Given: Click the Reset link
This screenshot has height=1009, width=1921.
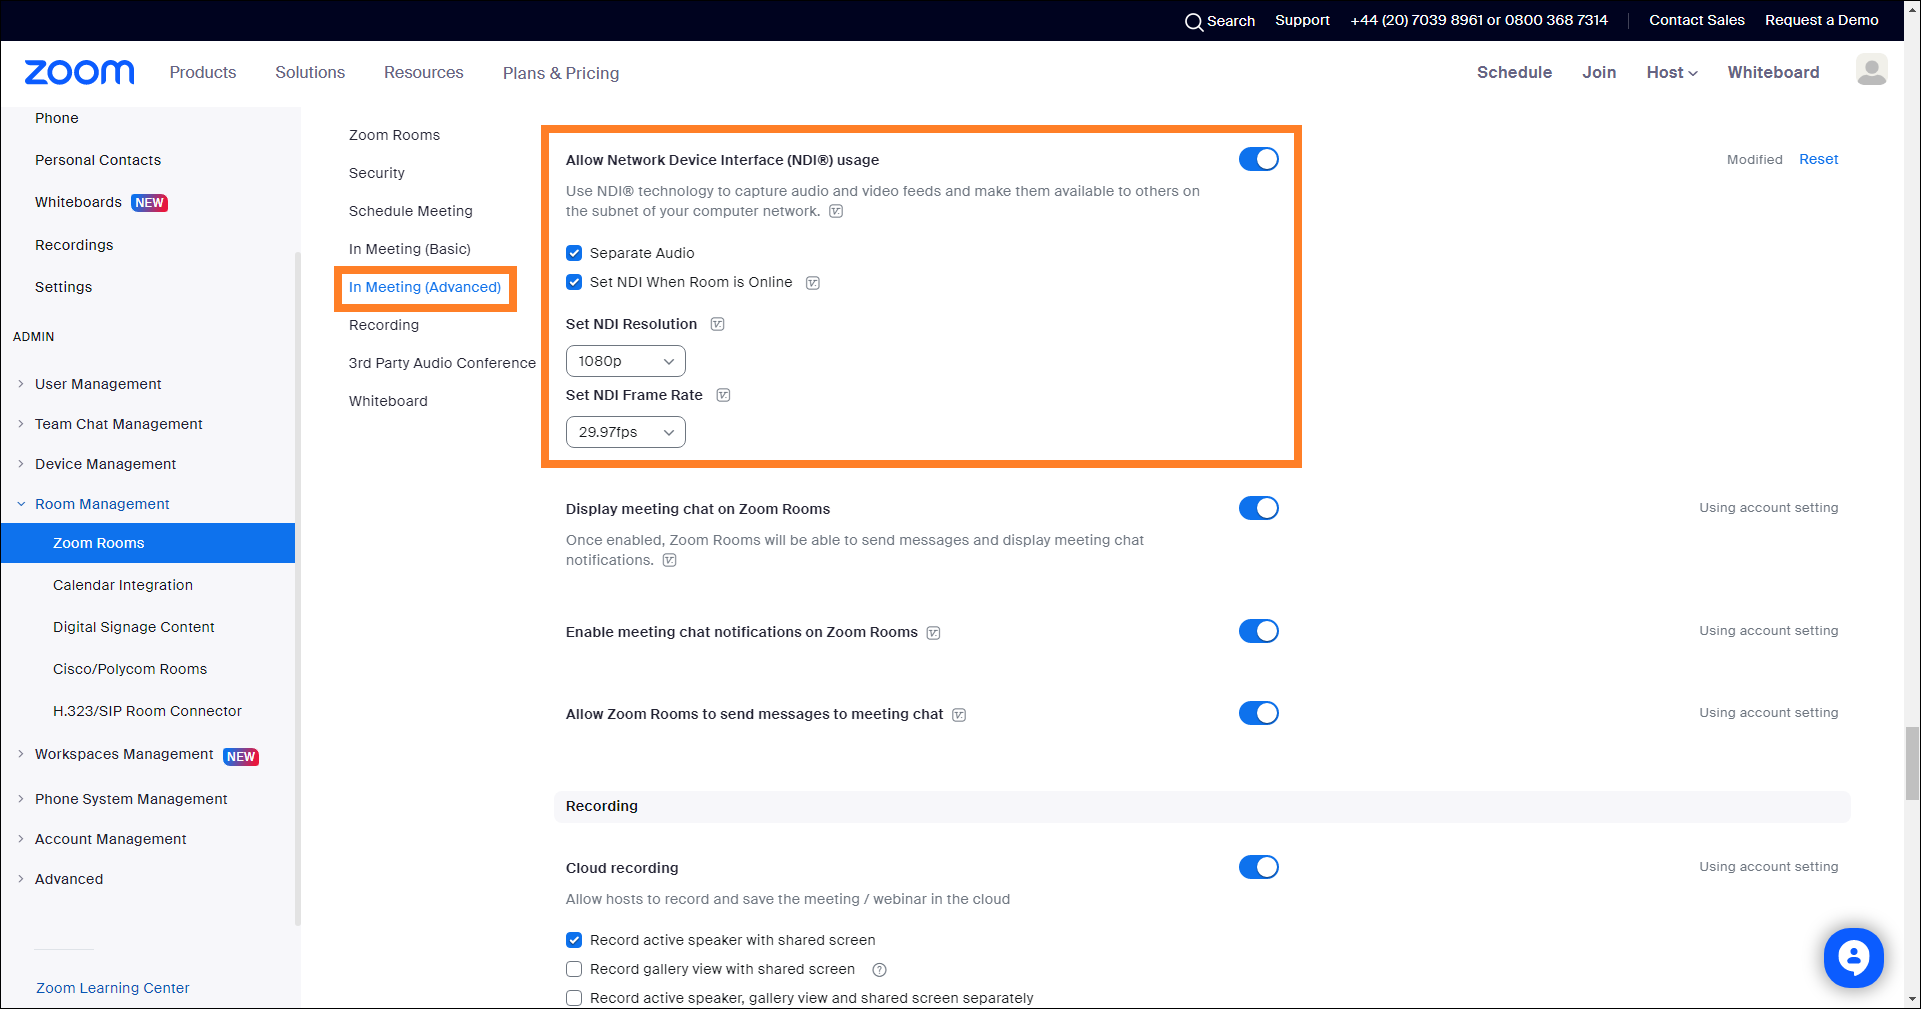Looking at the screenshot, I should click(1818, 159).
